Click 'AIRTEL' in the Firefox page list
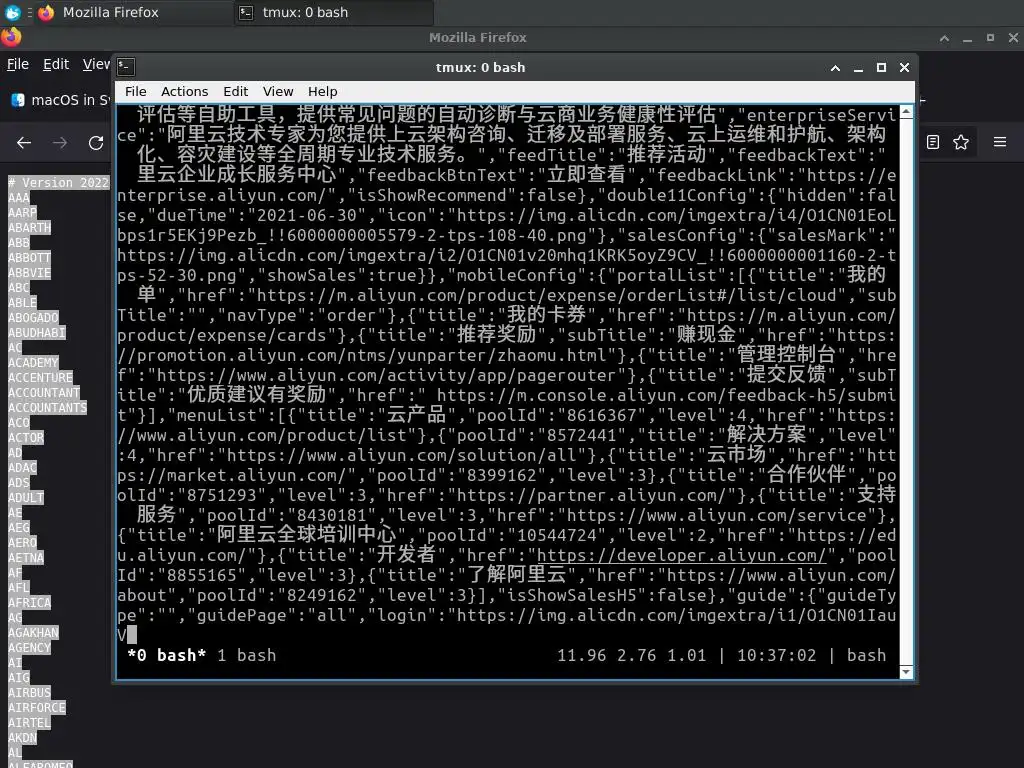 29,723
